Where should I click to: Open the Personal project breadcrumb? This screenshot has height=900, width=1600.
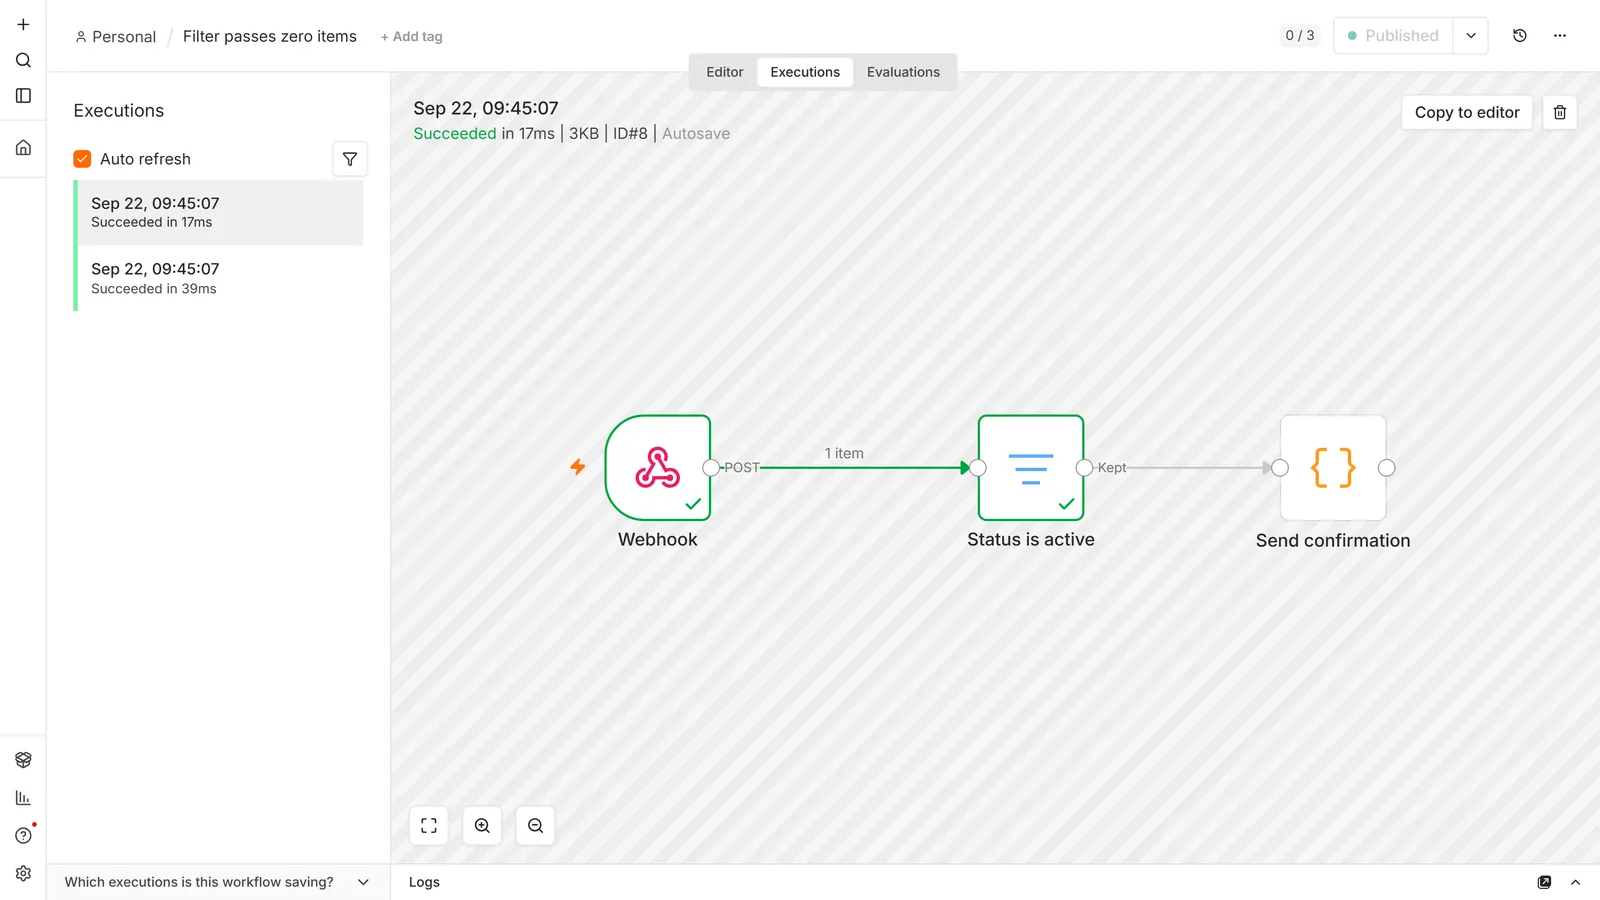click(x=116, y=37)
